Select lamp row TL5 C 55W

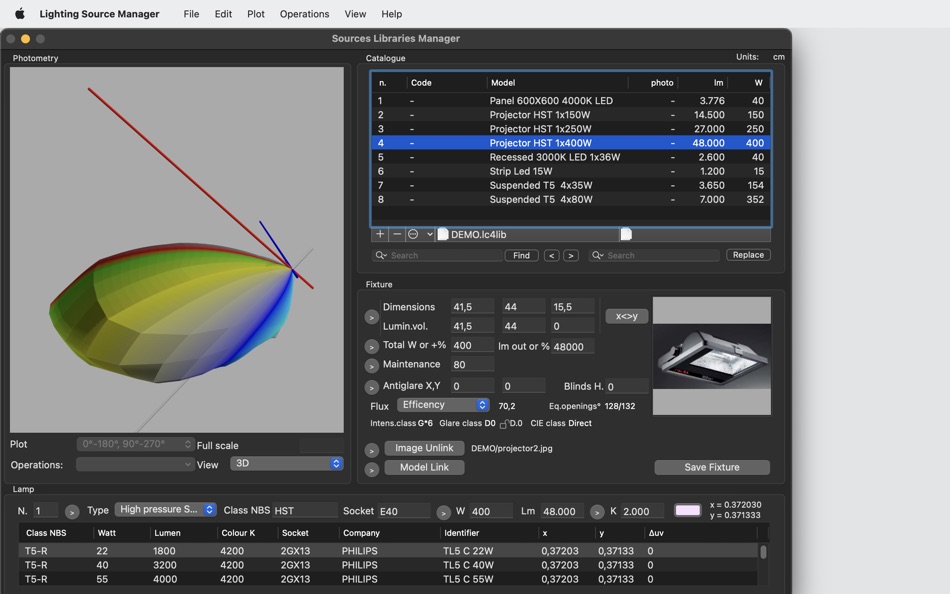coord(388,579)
